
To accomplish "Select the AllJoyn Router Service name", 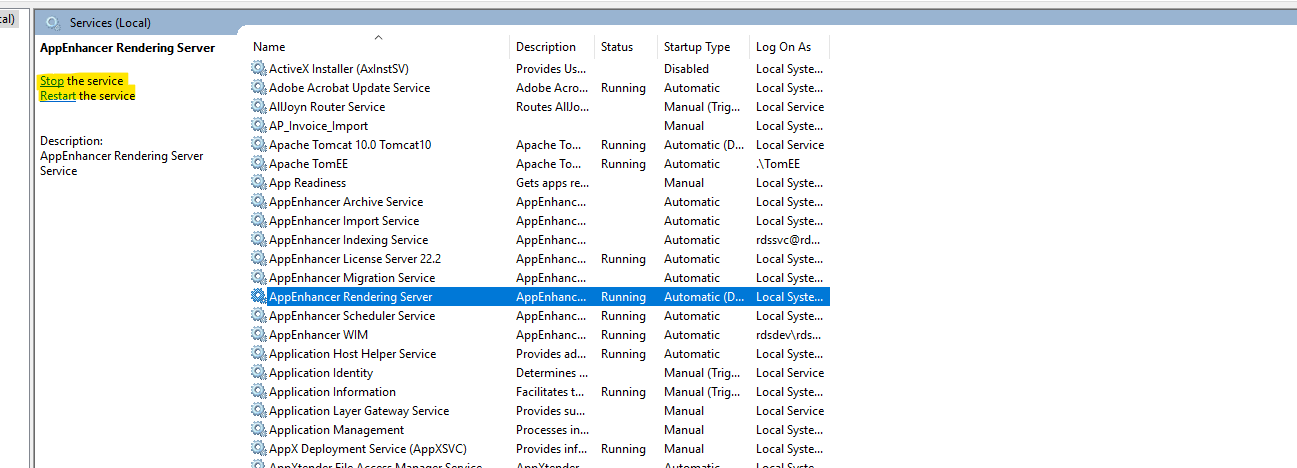I will [327, 107].
